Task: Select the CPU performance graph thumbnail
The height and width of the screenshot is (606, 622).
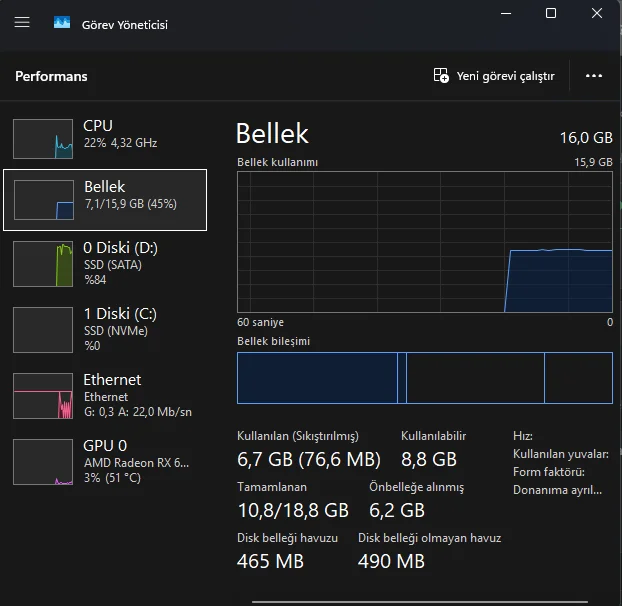Action: pos(43,139)
